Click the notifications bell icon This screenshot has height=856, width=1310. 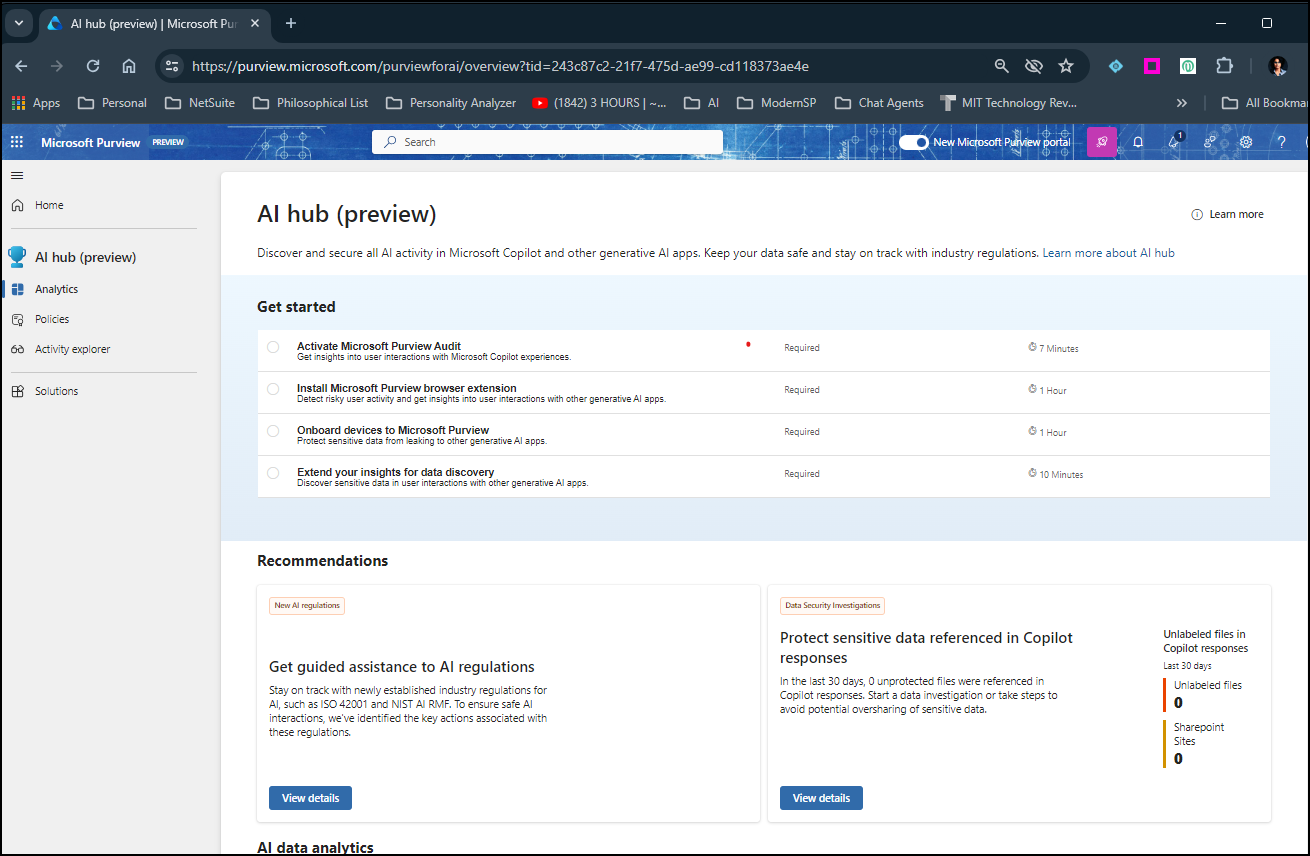[x=1138, y=142]
